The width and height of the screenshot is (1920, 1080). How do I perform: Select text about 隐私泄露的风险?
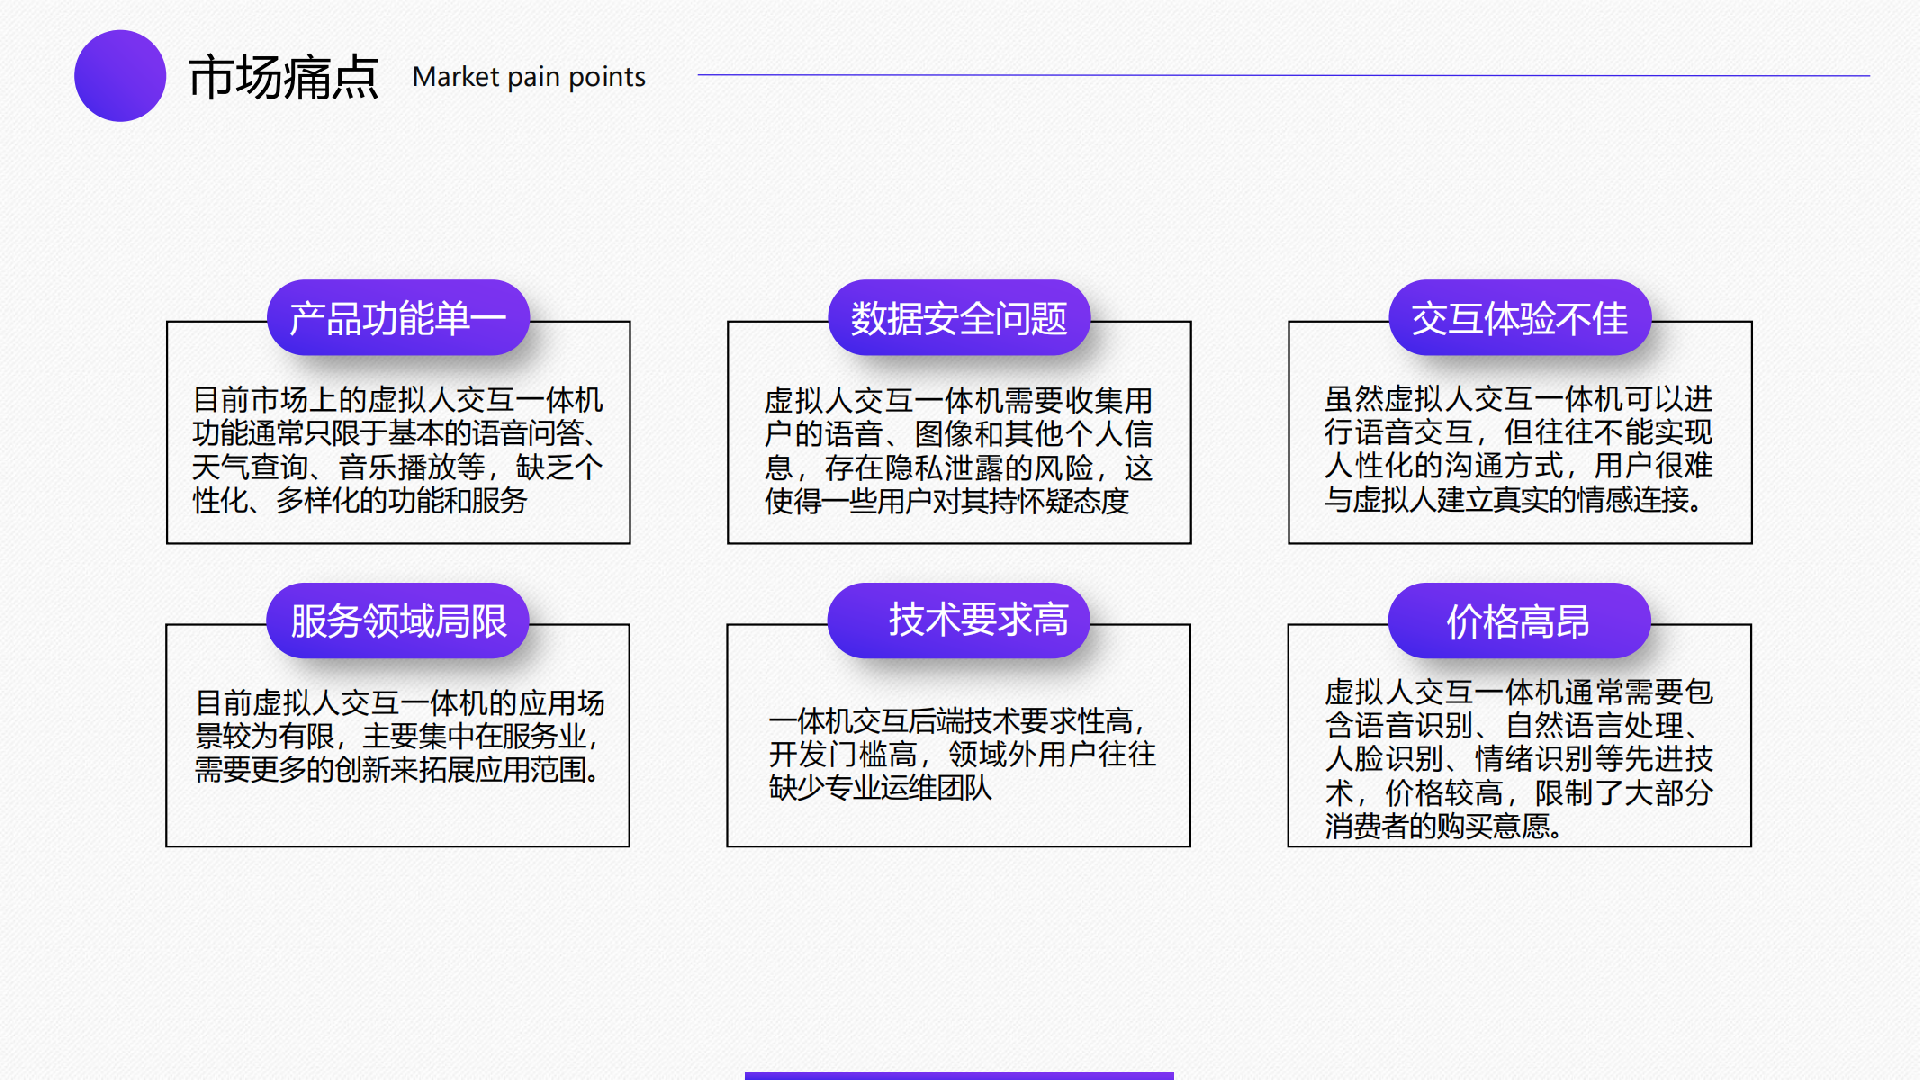[x=958, y=450]
